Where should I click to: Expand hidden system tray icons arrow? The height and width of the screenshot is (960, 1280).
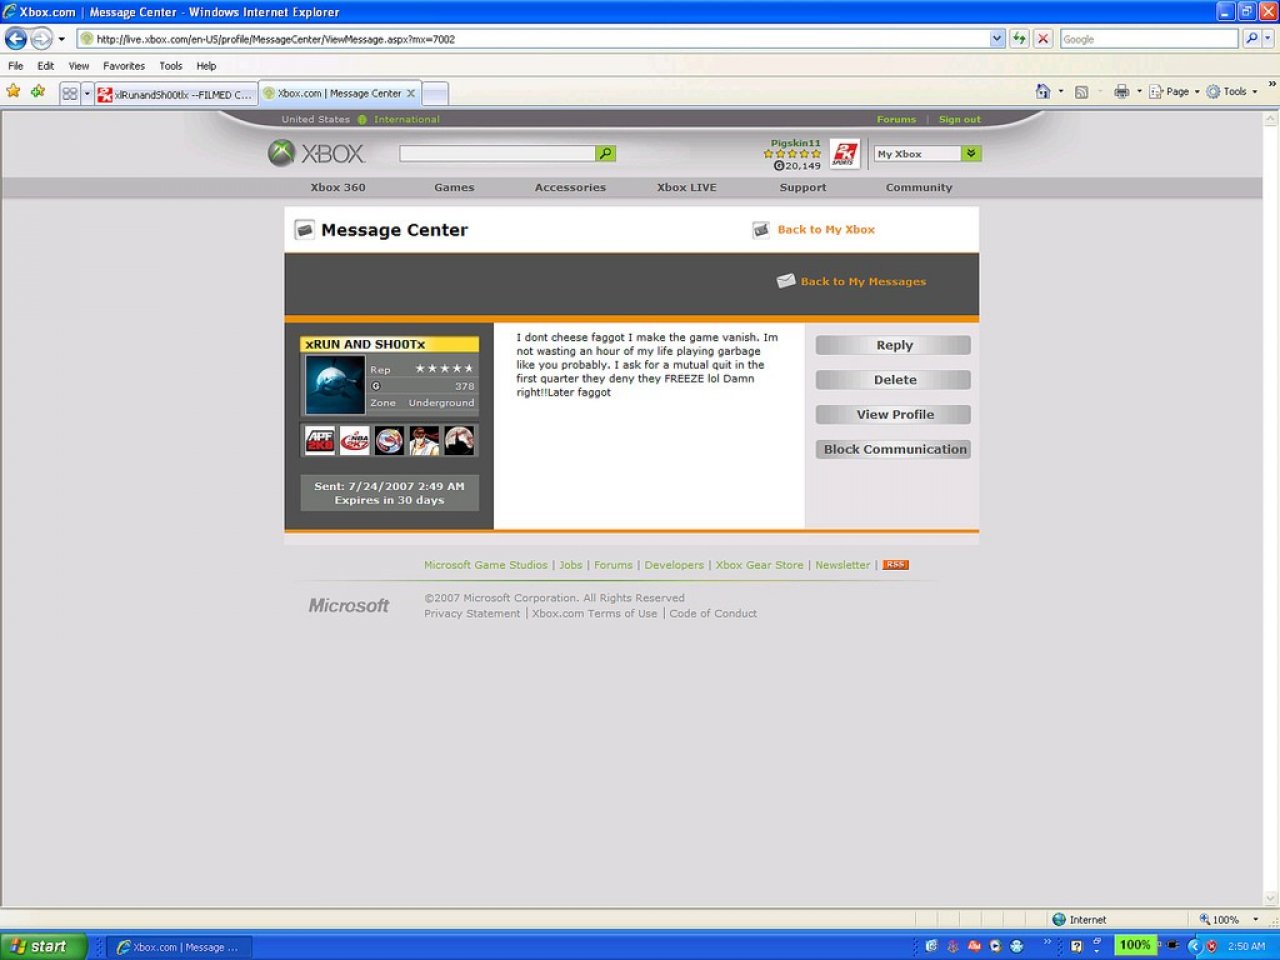(1193, 946)
